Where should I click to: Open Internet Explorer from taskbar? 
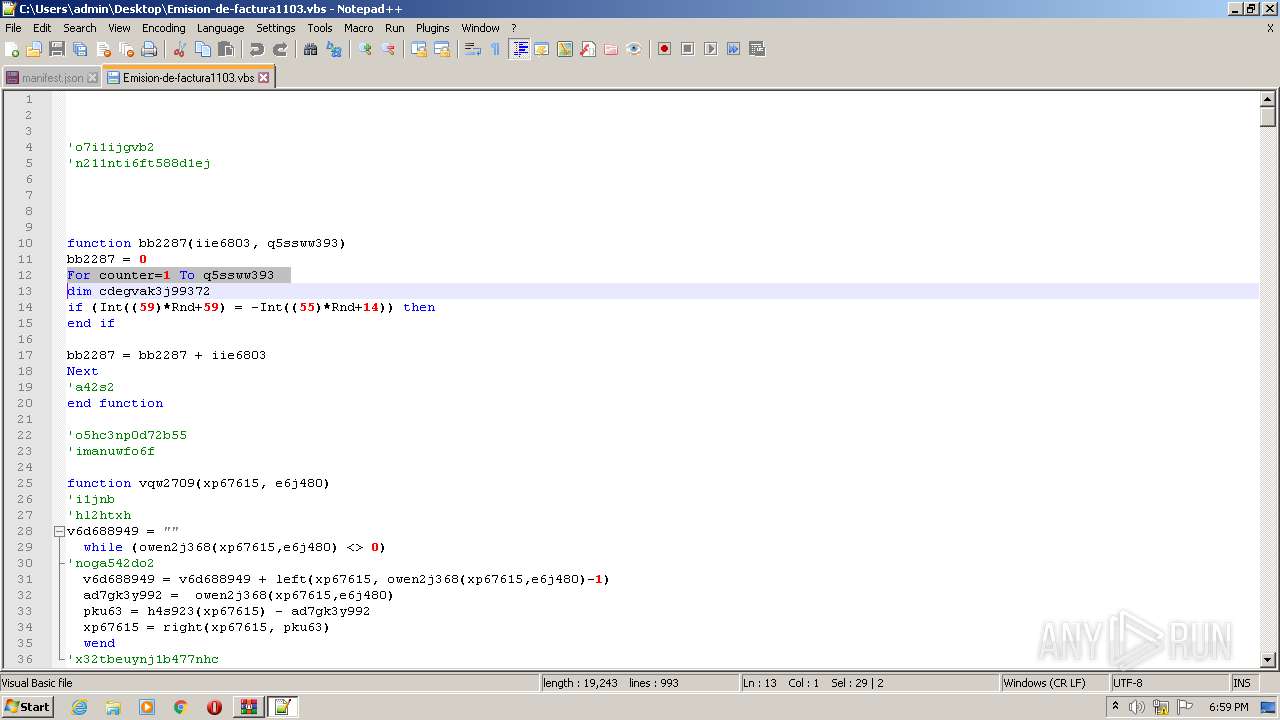pos(79,707)
